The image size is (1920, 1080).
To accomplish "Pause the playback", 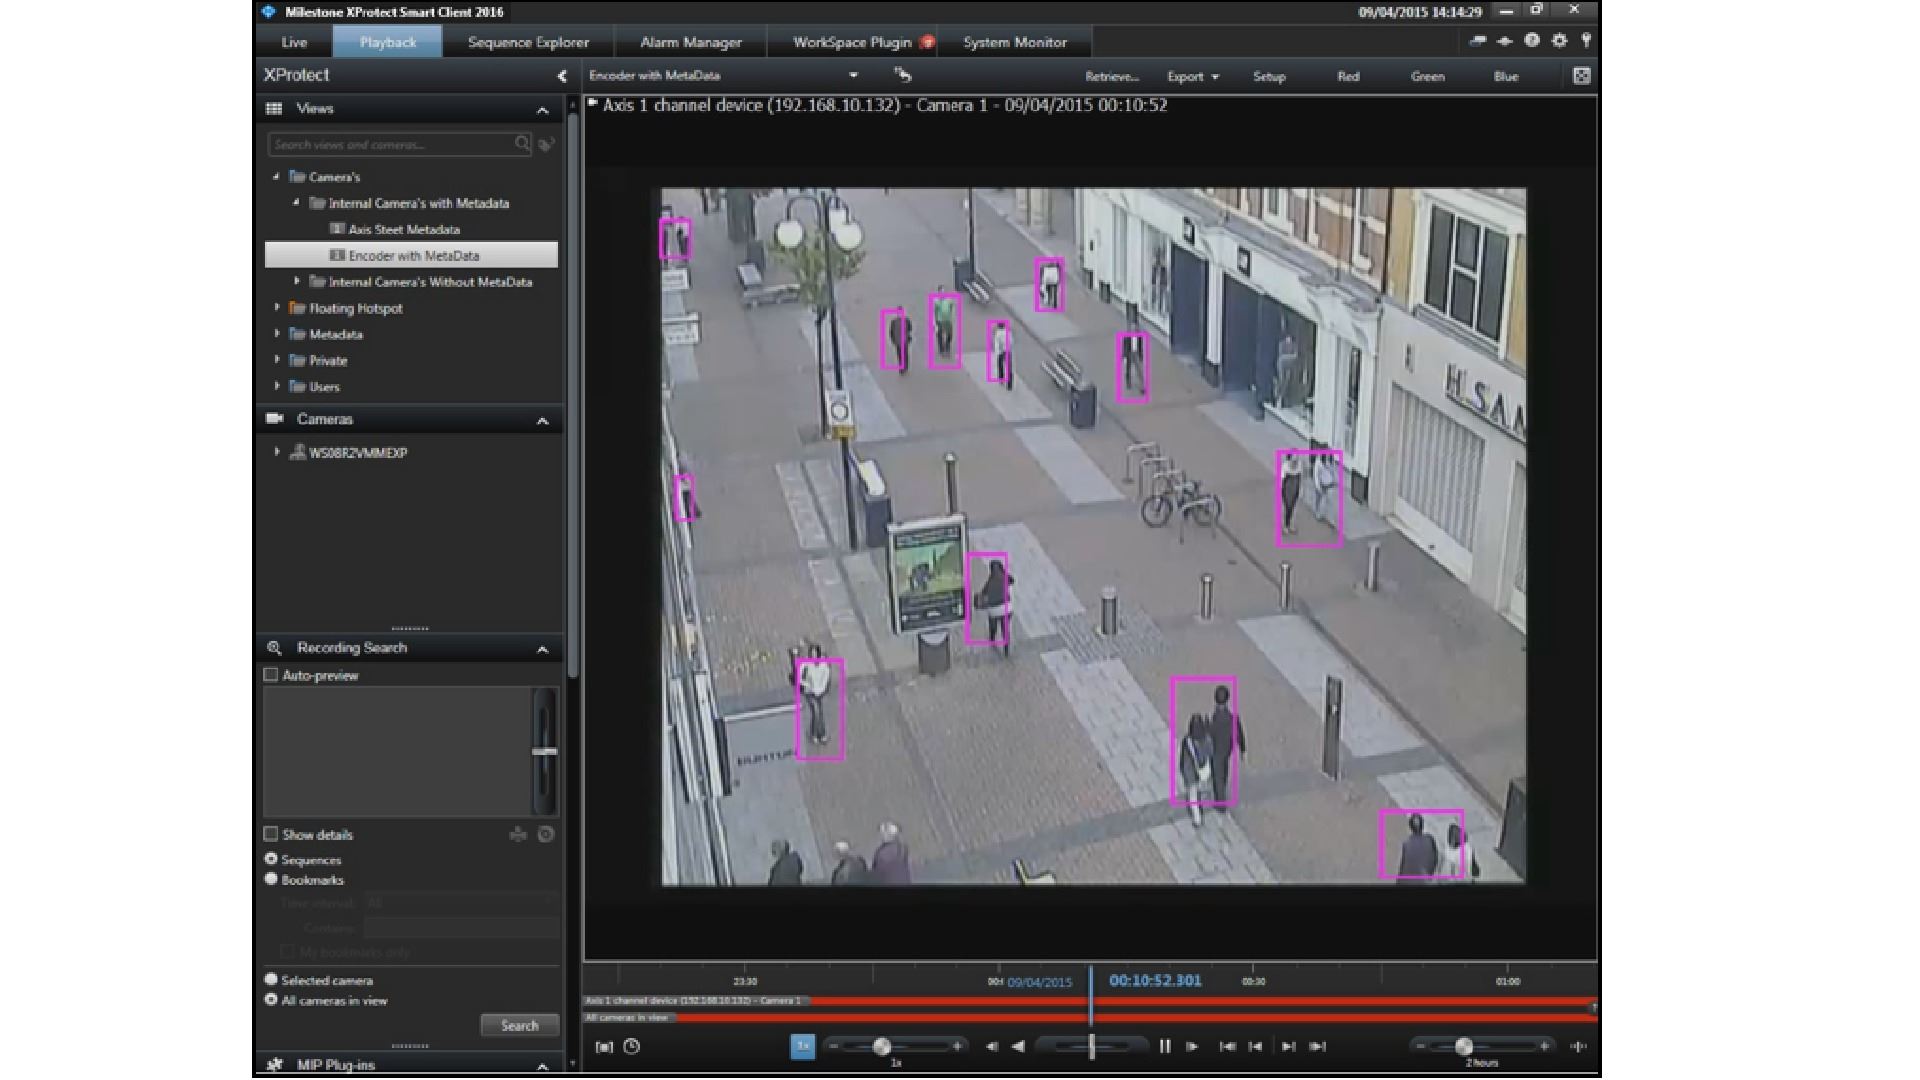I will coord(1165,1046).
